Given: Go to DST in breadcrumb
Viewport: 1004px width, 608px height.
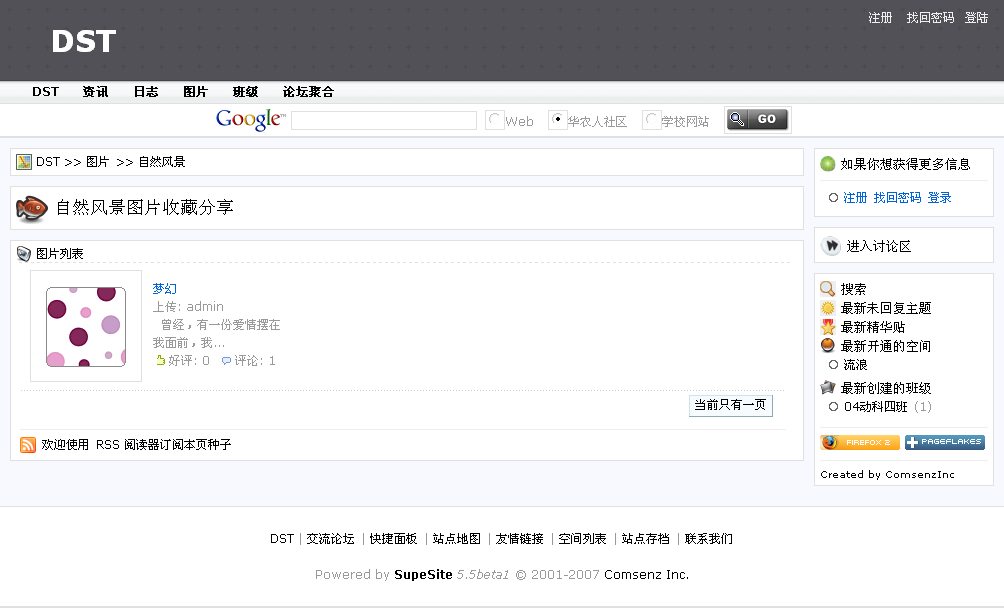Looking at the screenshot, I should 48,162.
